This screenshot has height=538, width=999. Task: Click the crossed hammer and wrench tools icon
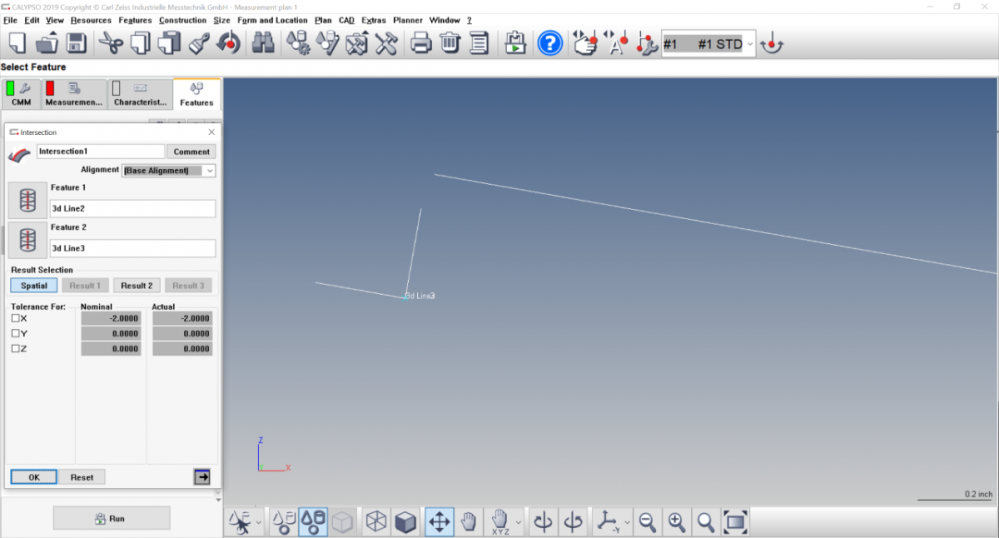pyautogui.click(x=386, y=43)
